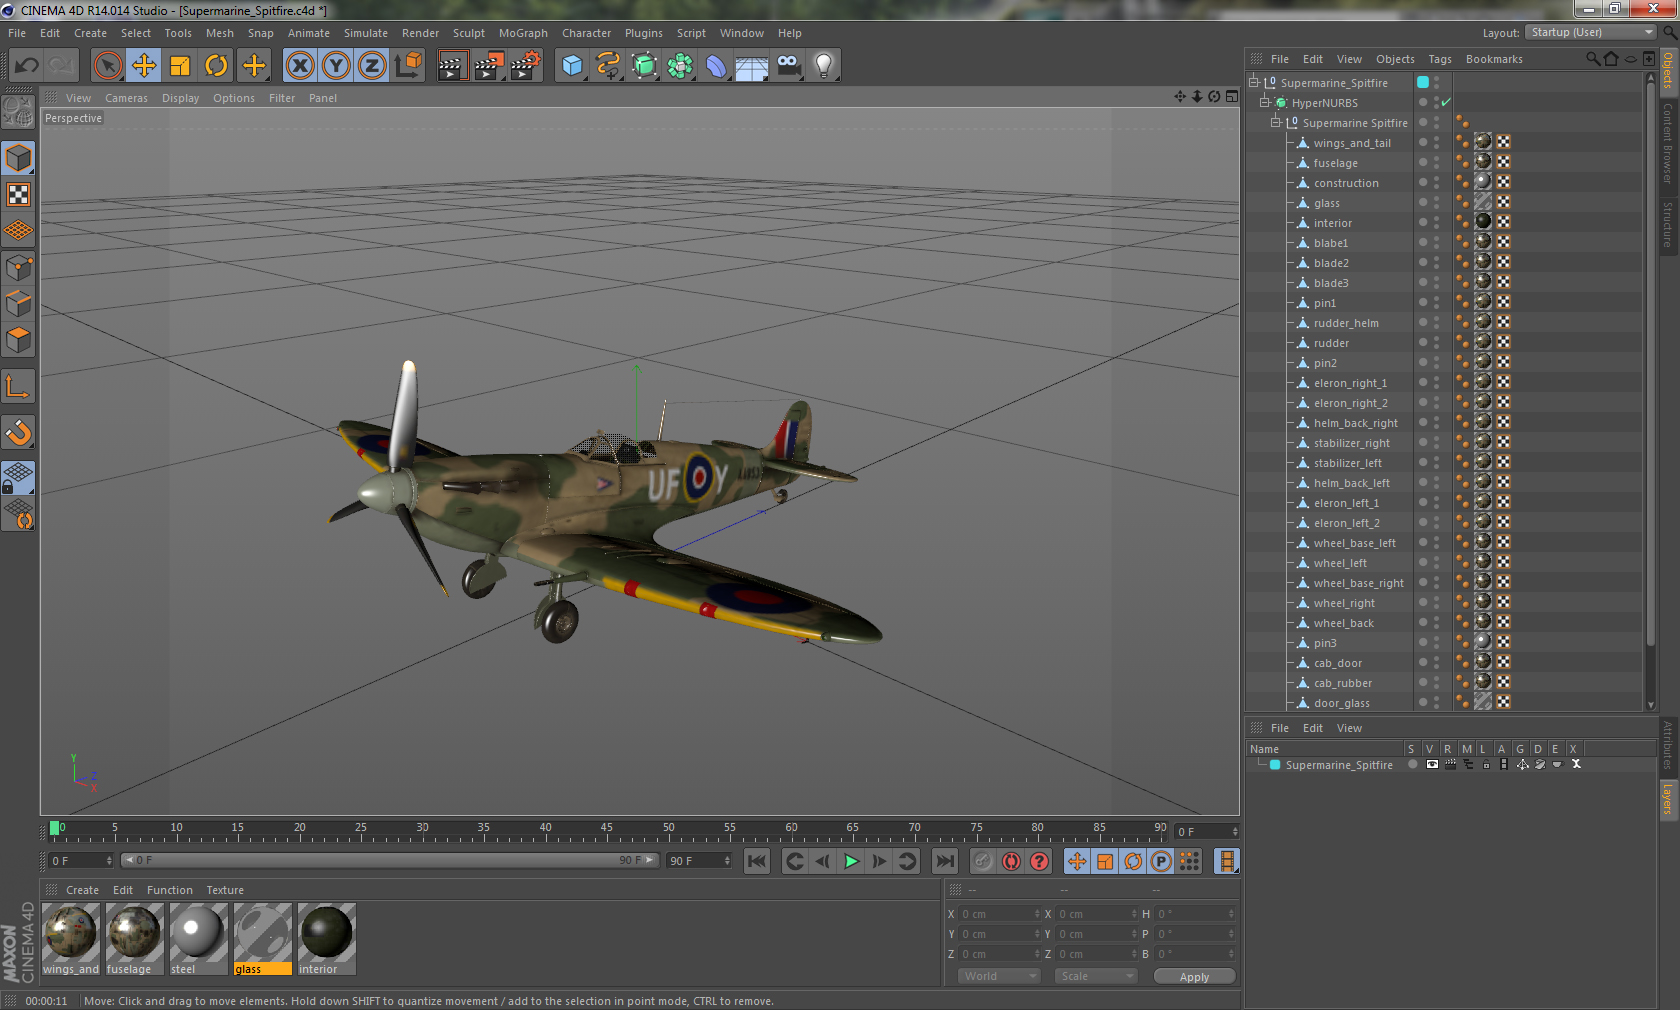Image resolution: width=1680 pixels, height=1010 pixels.
Task: Add a camera object
Action: (x=788, y=66)
